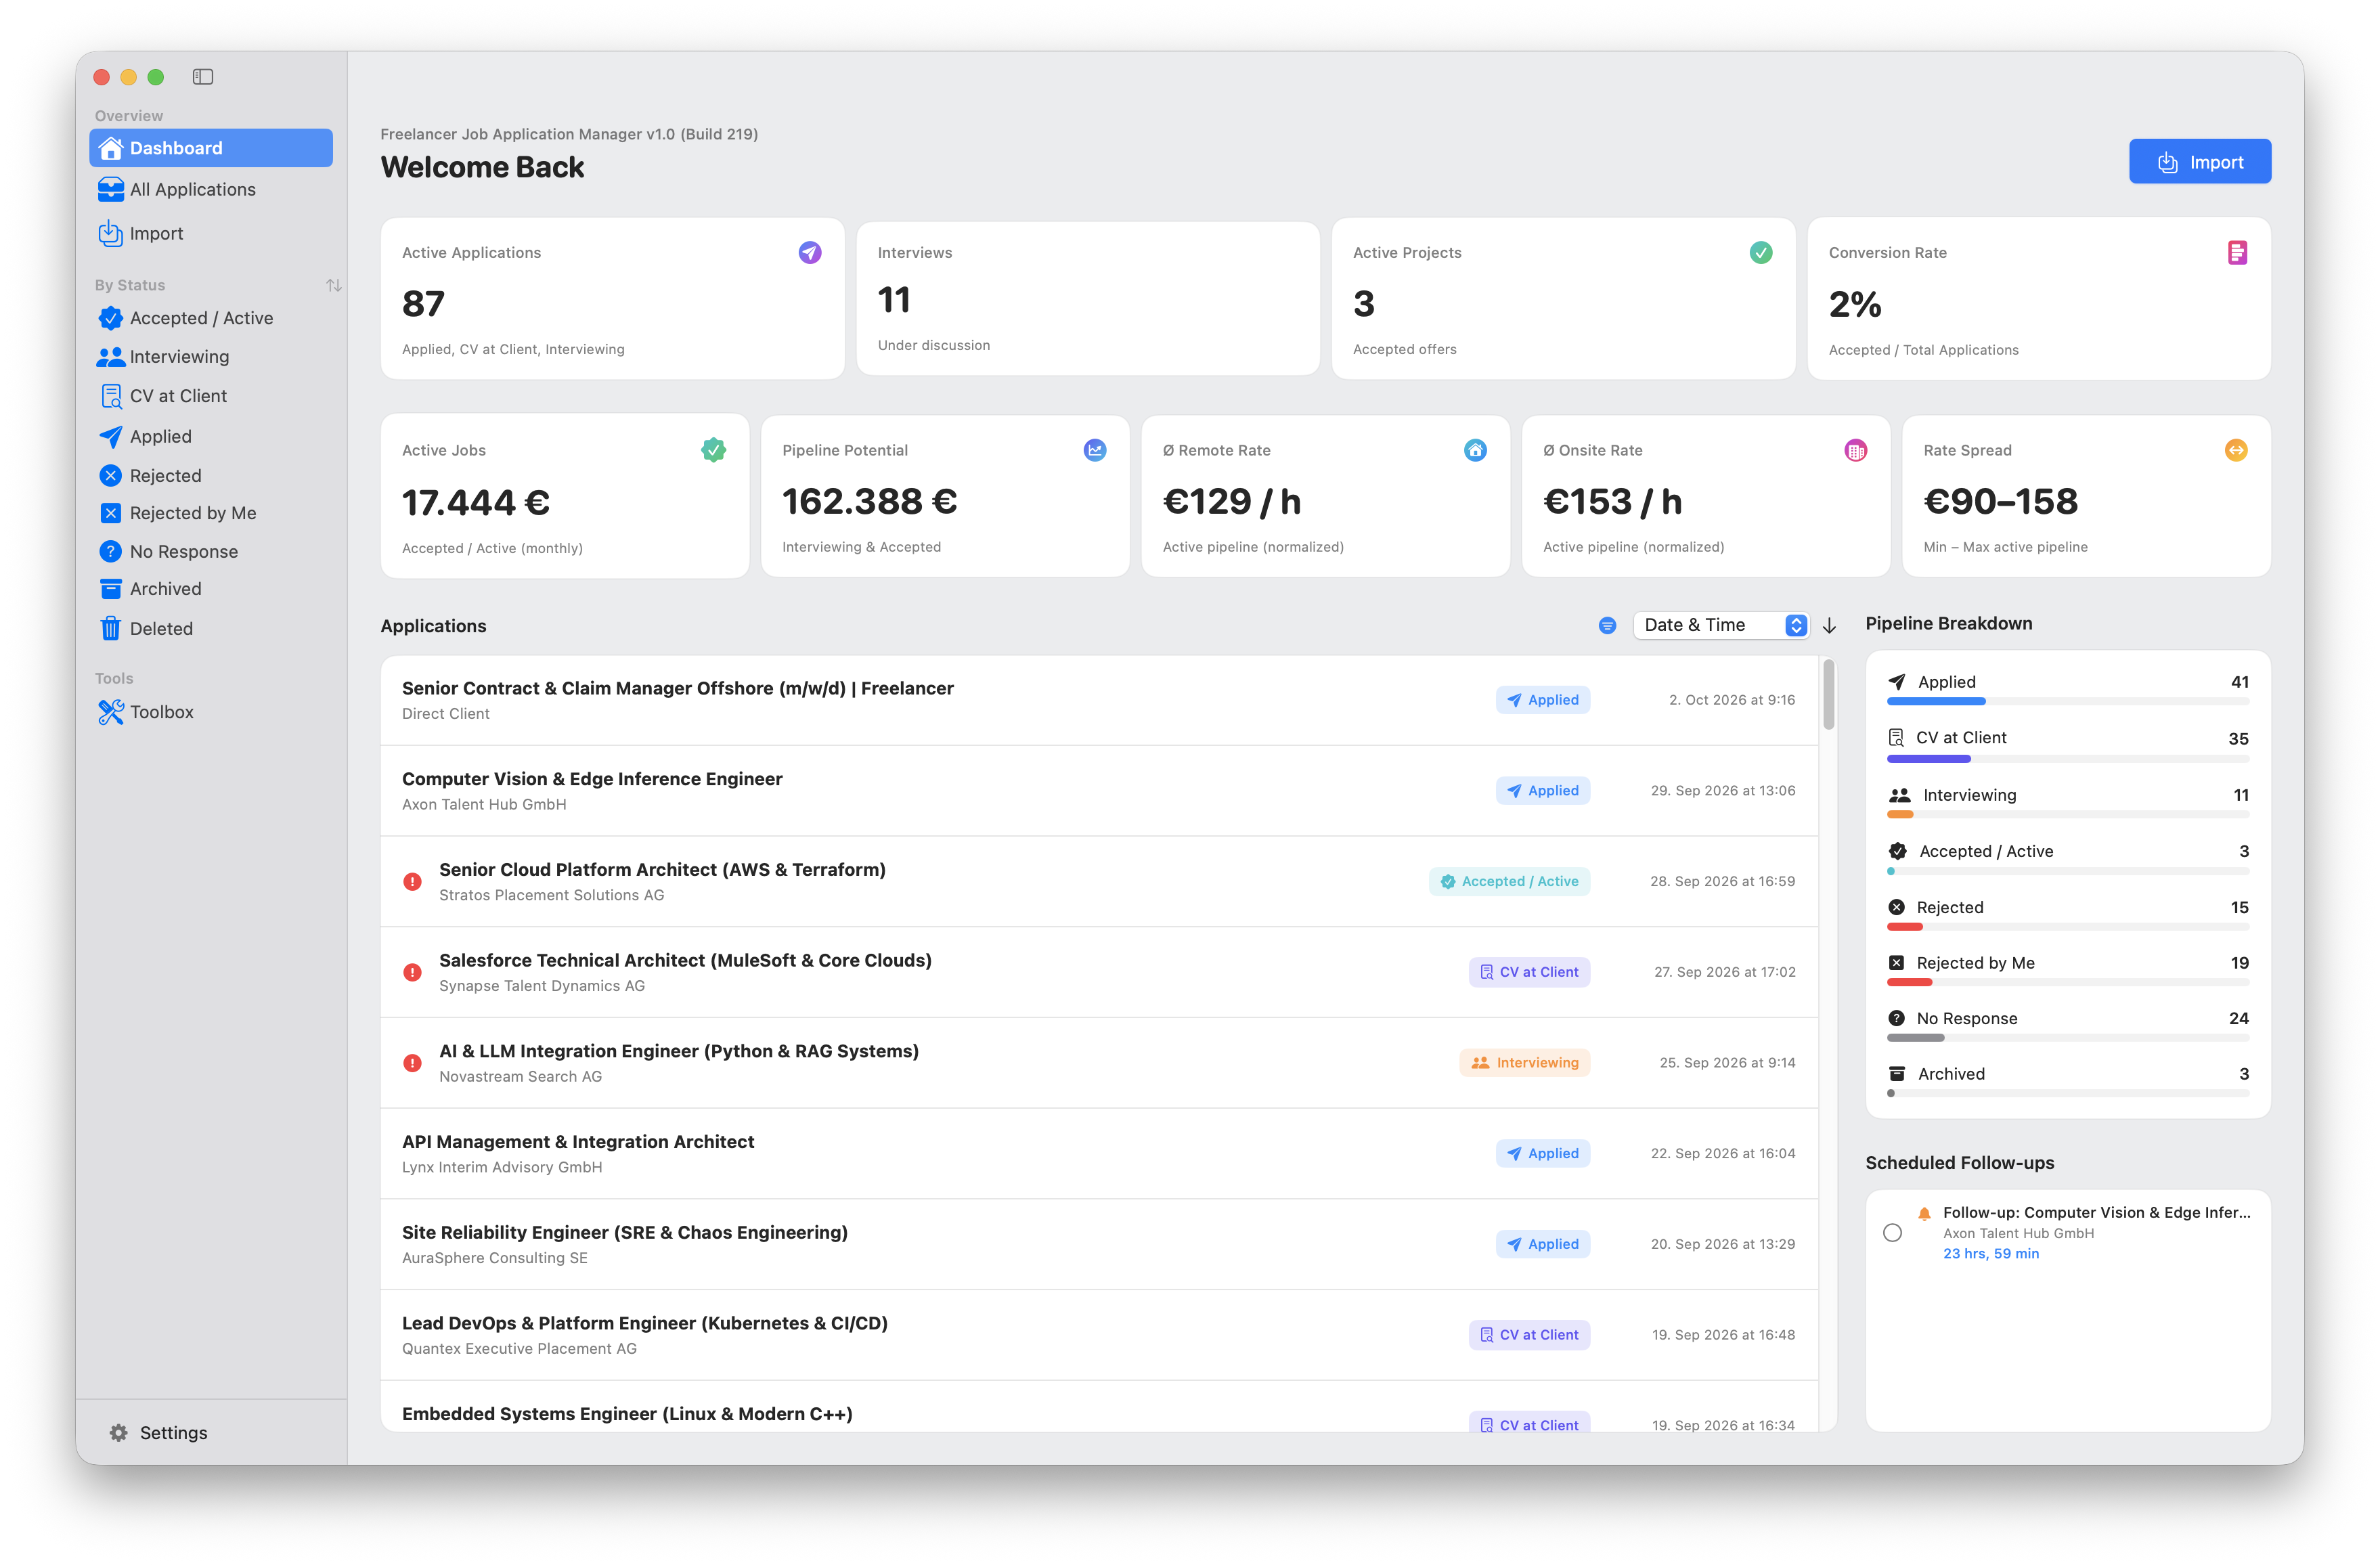Screen dimensions: 2380x1565
Task: Click alert icon on AI & LLM Integration Engineer
Action: (x=412, y=1063)
